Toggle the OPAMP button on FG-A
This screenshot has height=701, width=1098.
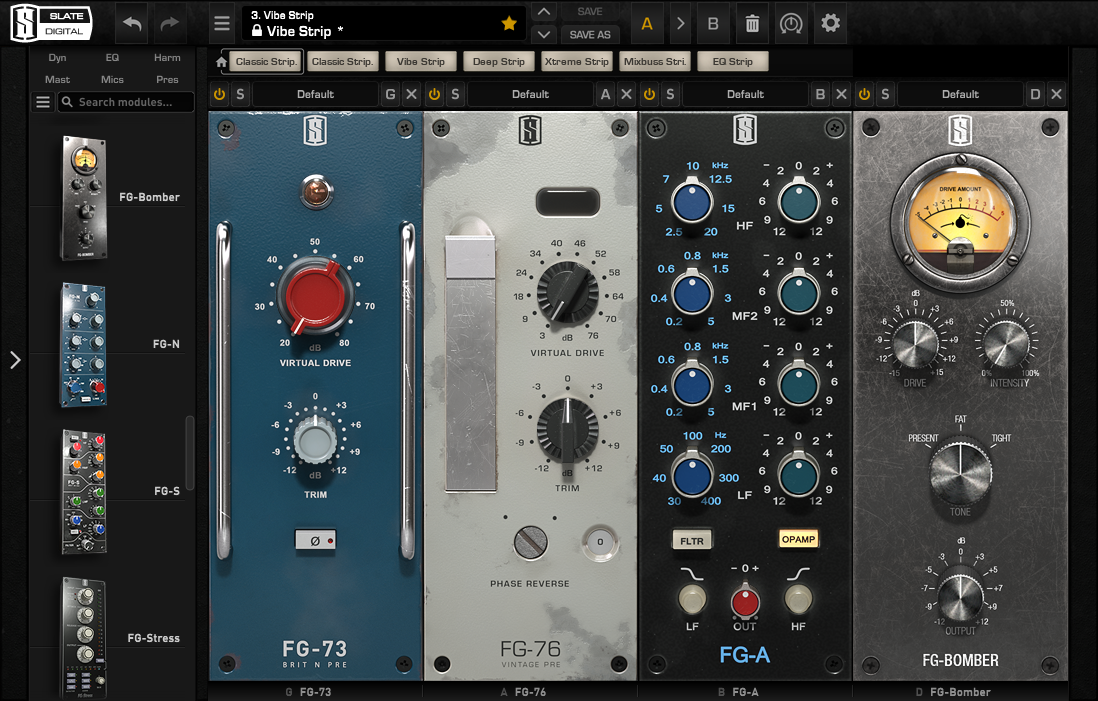[x=798, y=539]
